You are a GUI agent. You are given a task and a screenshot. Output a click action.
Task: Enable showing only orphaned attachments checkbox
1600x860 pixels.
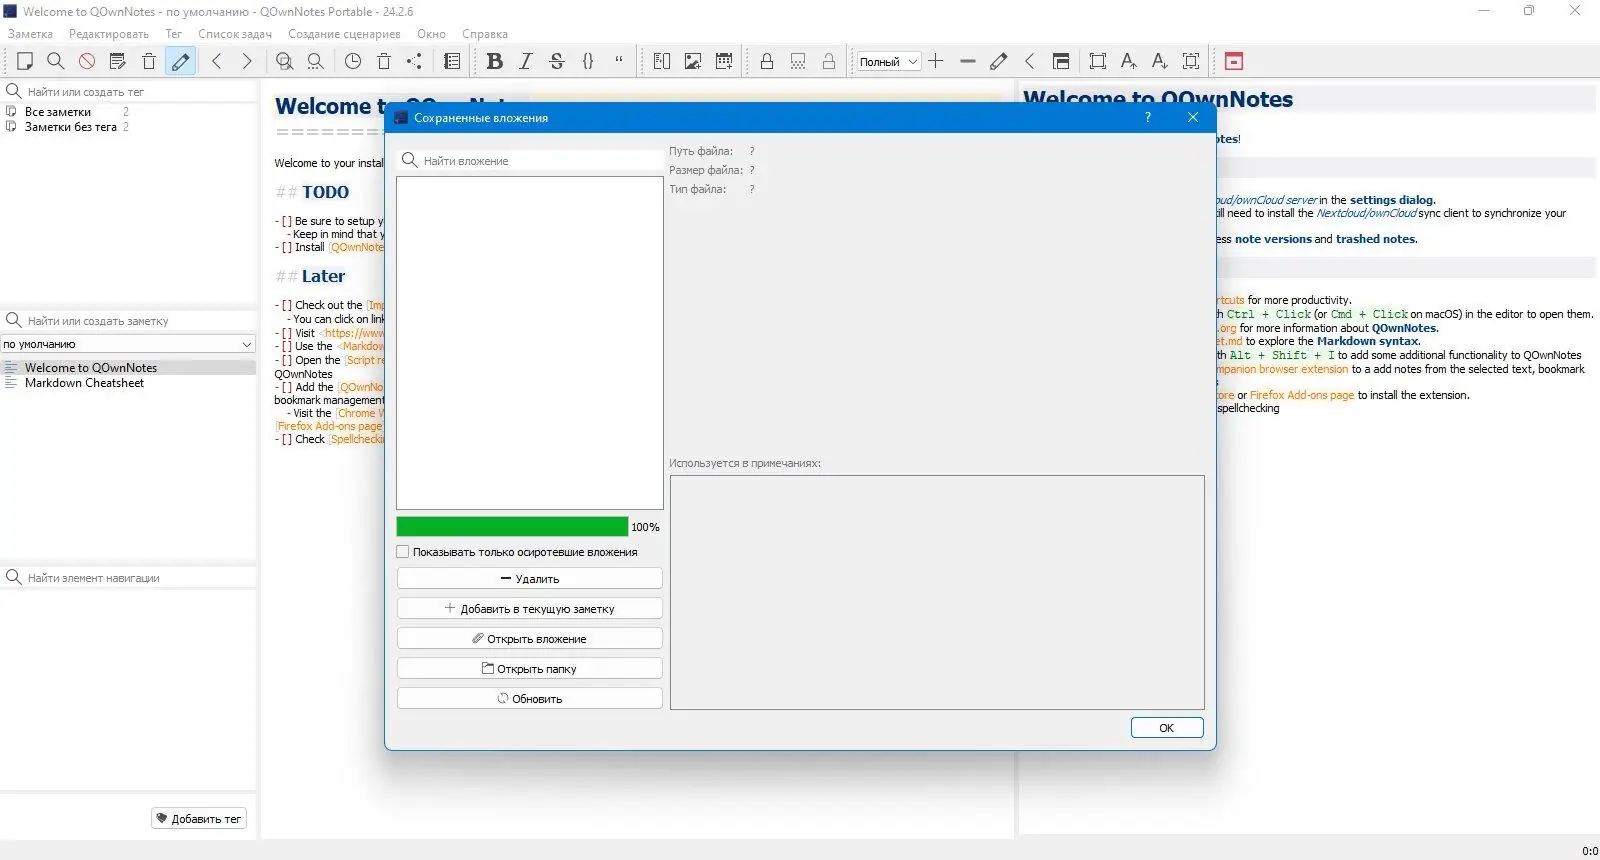click(x=403, y=552)
